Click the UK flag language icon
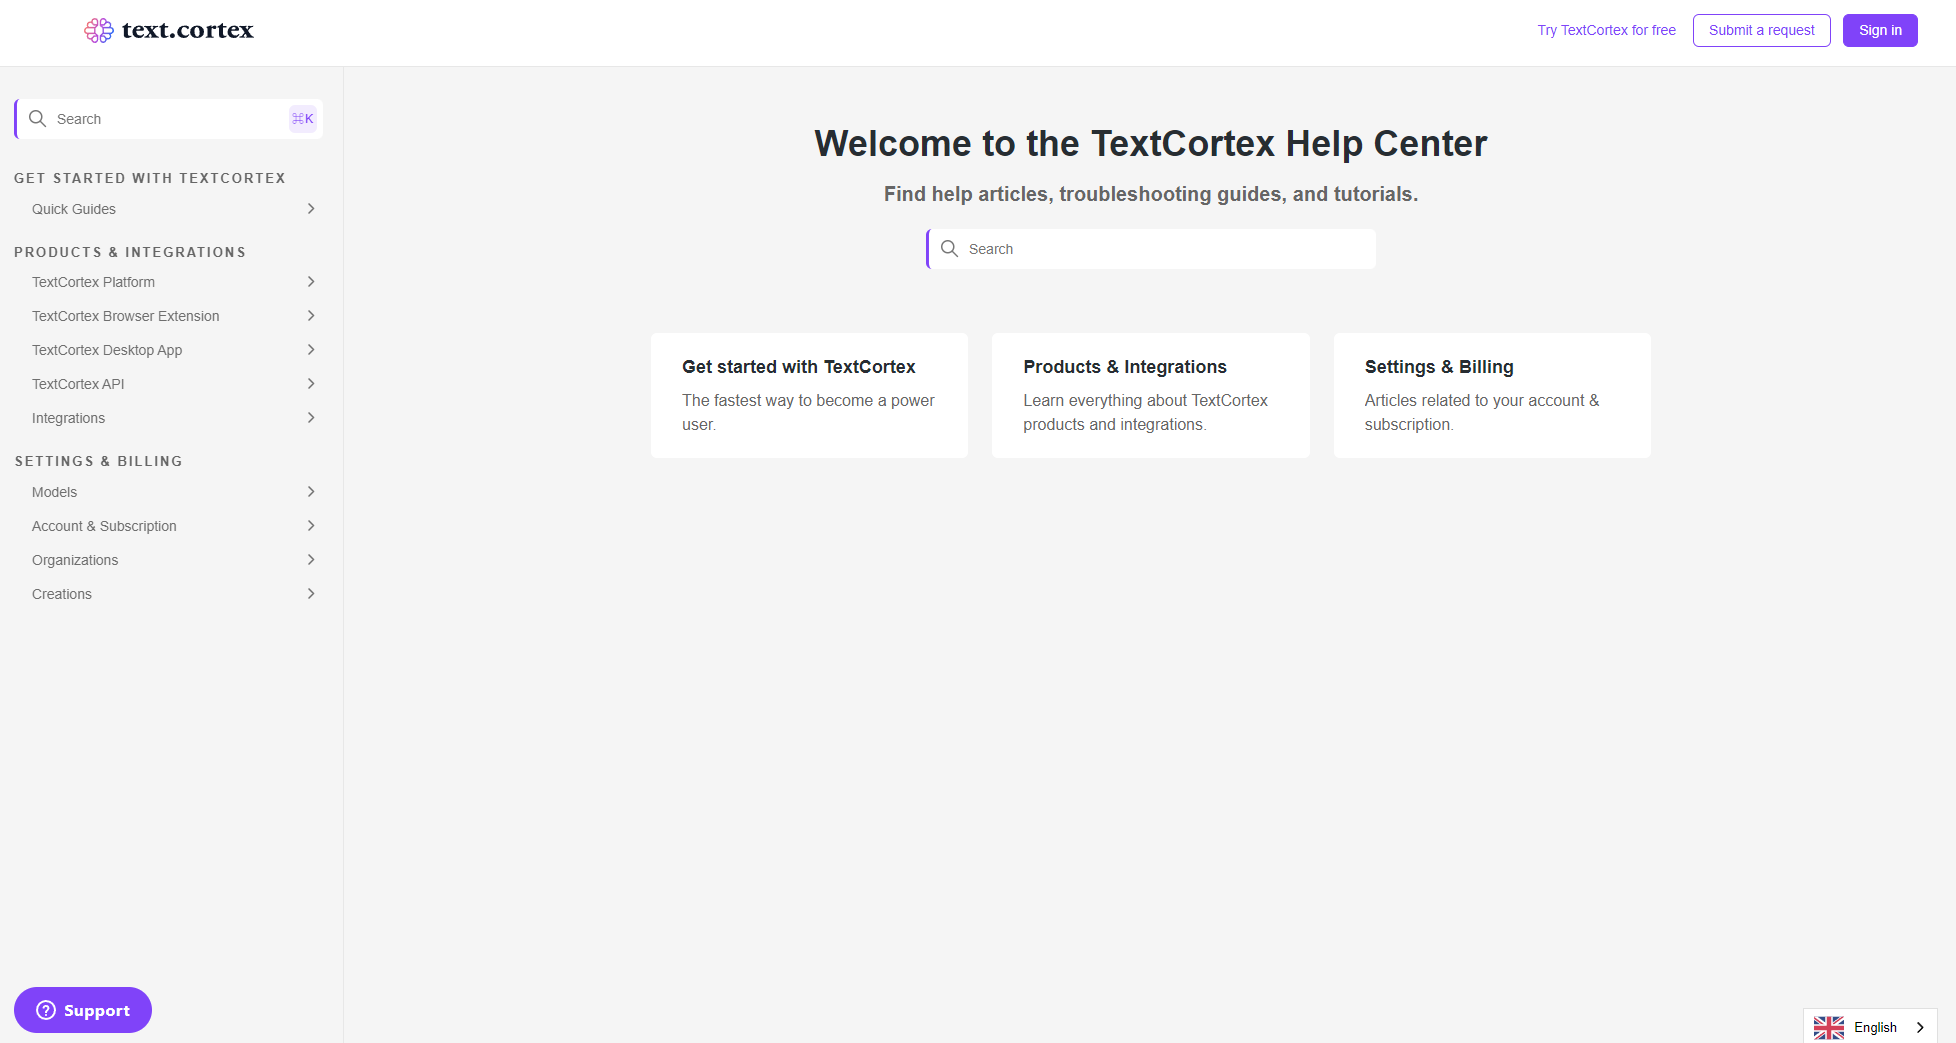The width and height of the screenshot is (1956, 1043). tap(1828, 1027)
